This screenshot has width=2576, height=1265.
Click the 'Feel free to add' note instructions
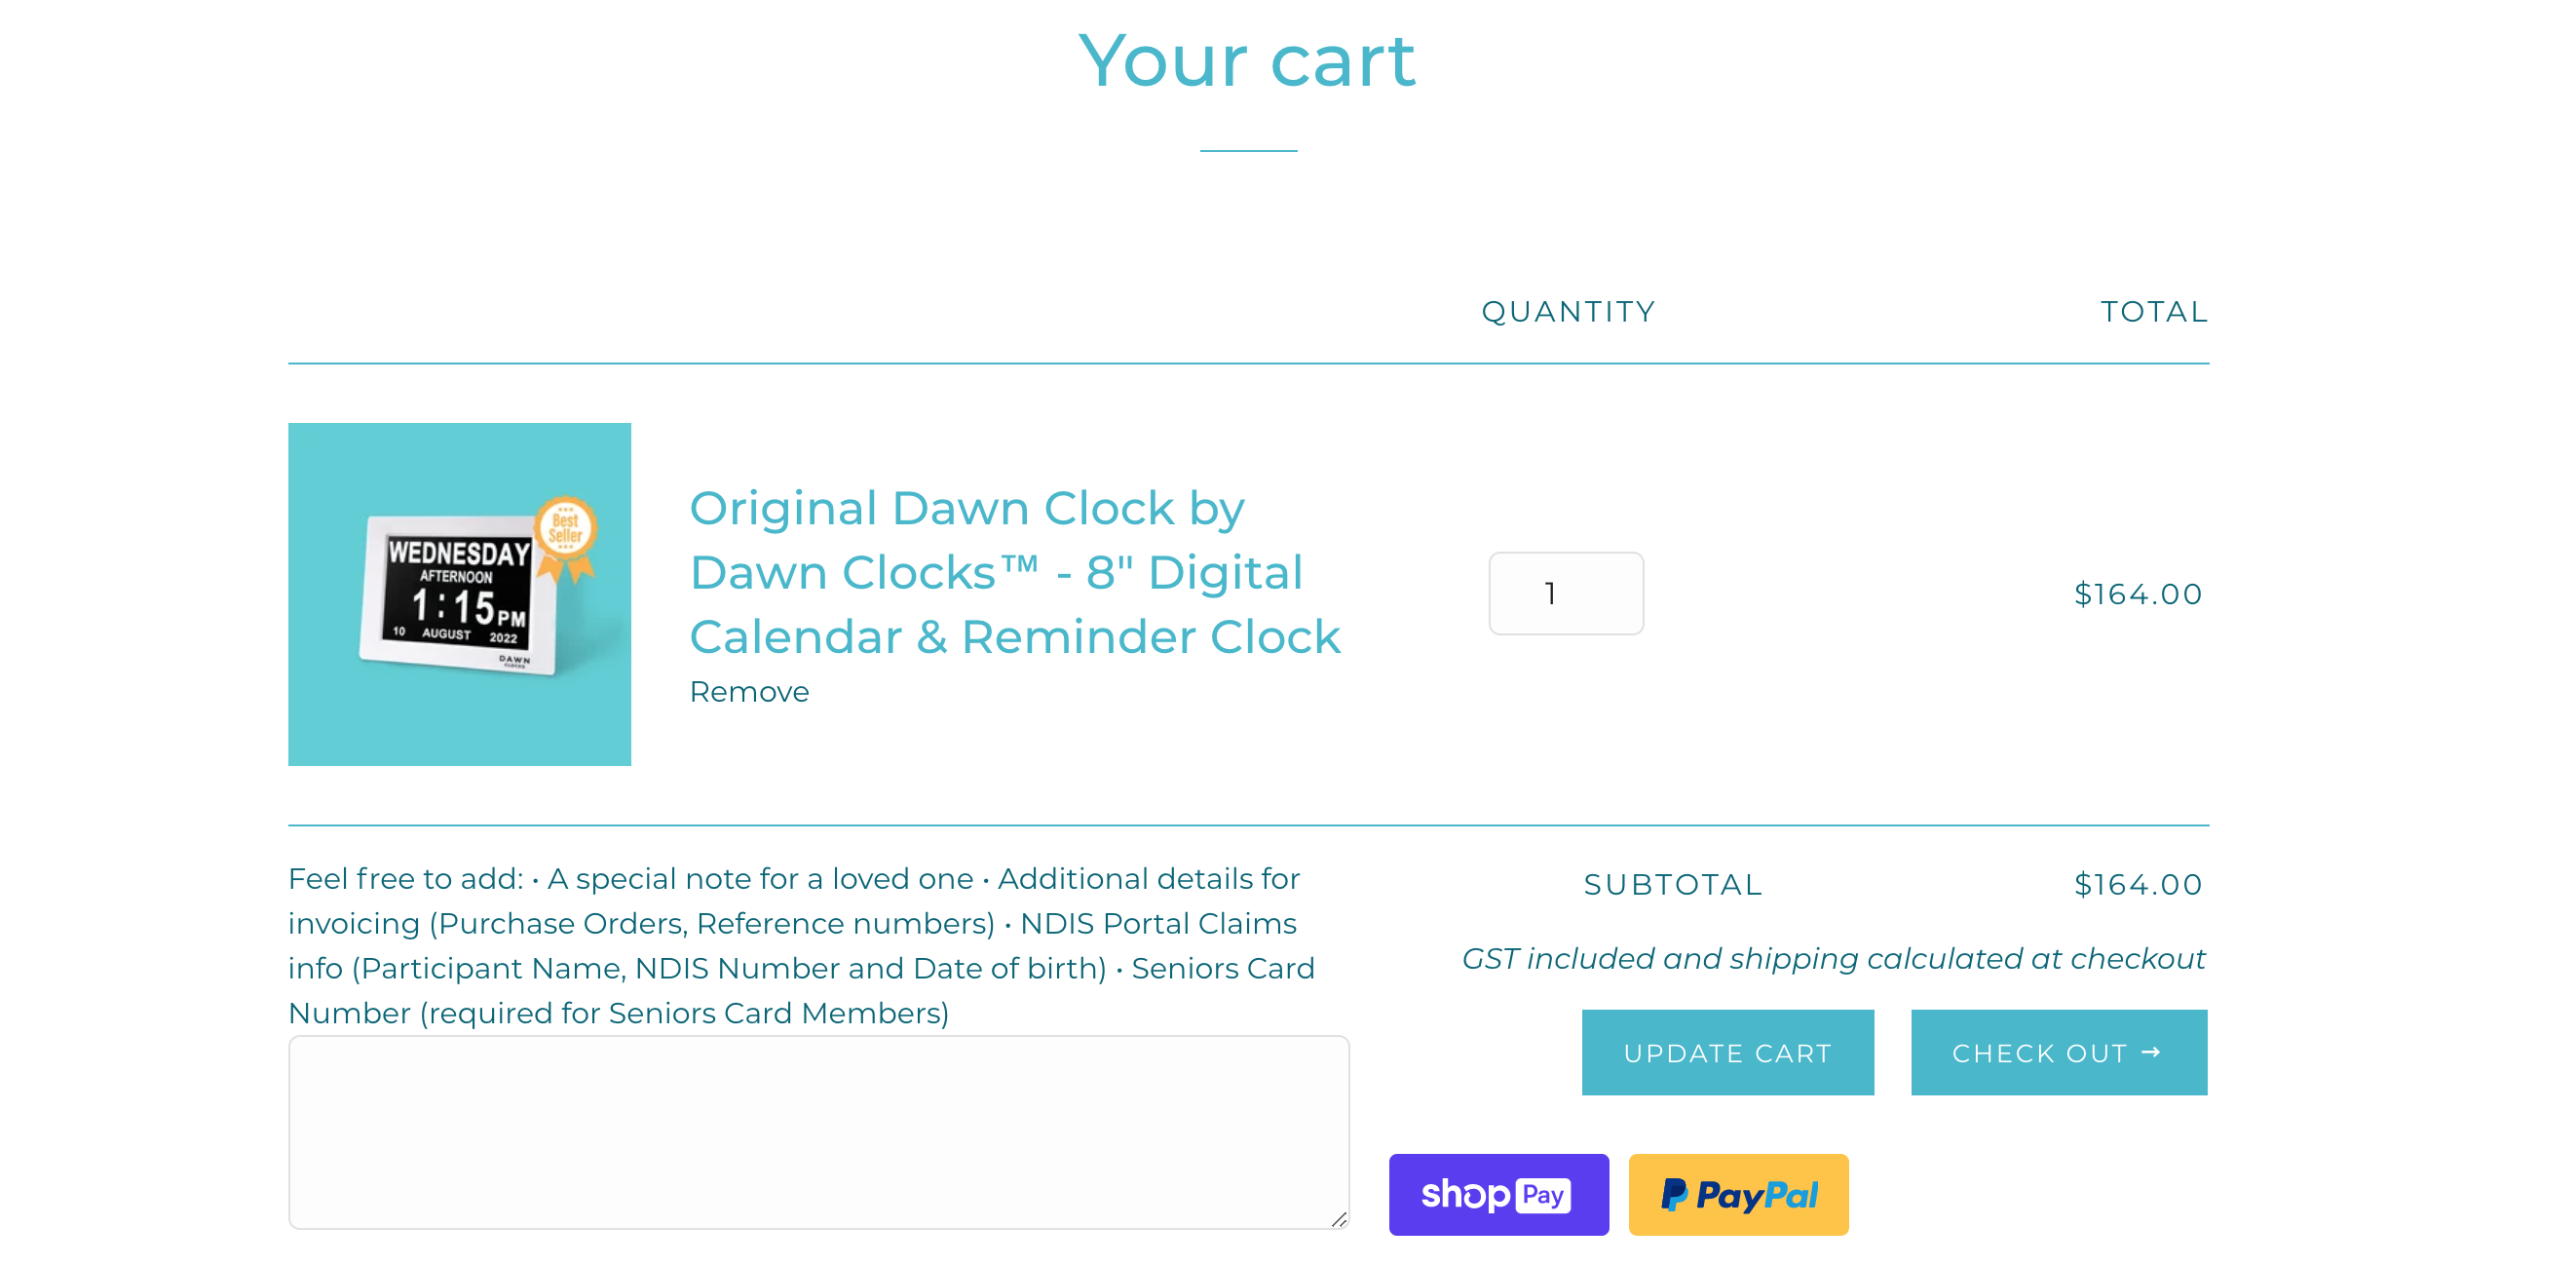pyautogui.click(x=801, y=945)
